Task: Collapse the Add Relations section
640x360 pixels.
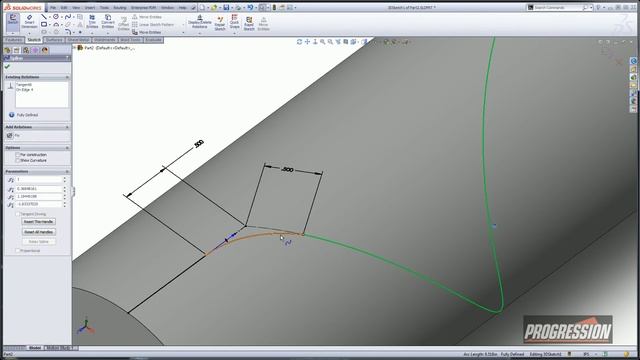Action: tap(67, 127)
